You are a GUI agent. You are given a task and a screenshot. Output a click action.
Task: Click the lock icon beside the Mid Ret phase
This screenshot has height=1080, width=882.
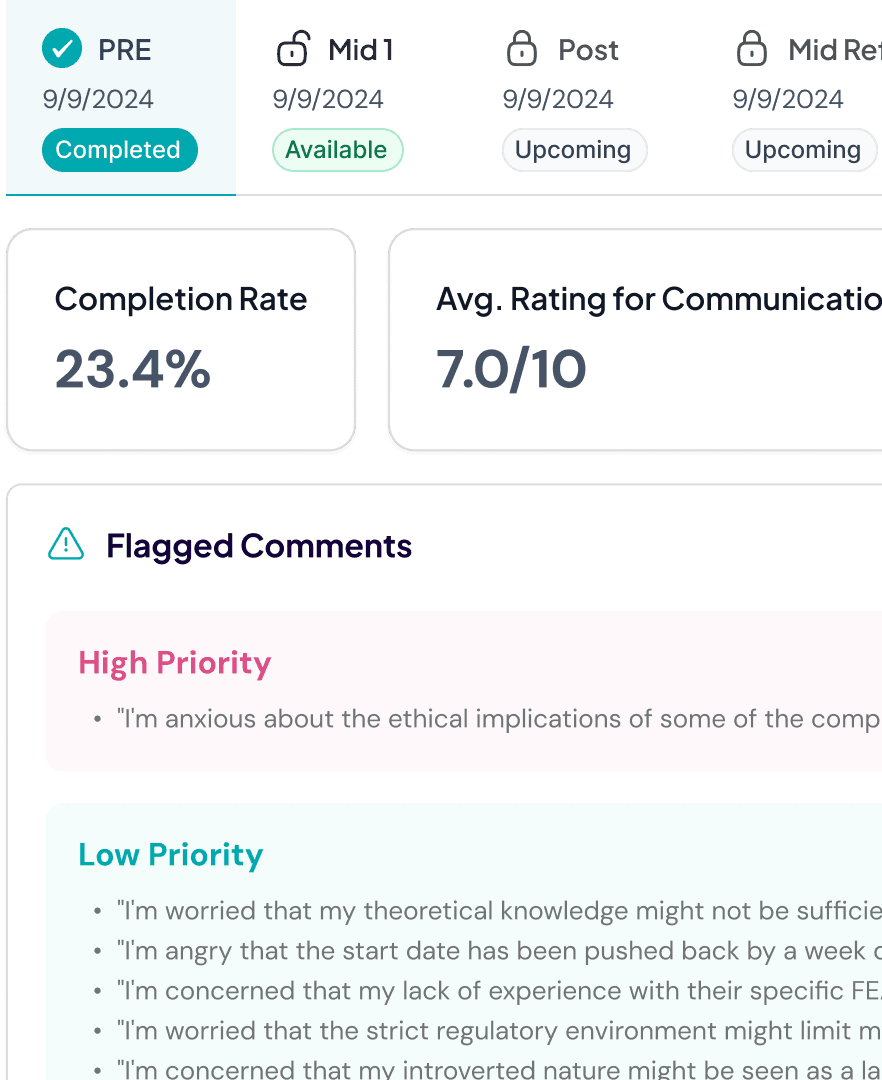coord(753,48)
